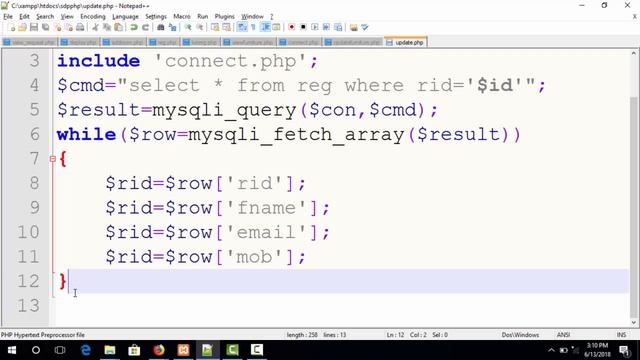Select the update.php tab

405,42
